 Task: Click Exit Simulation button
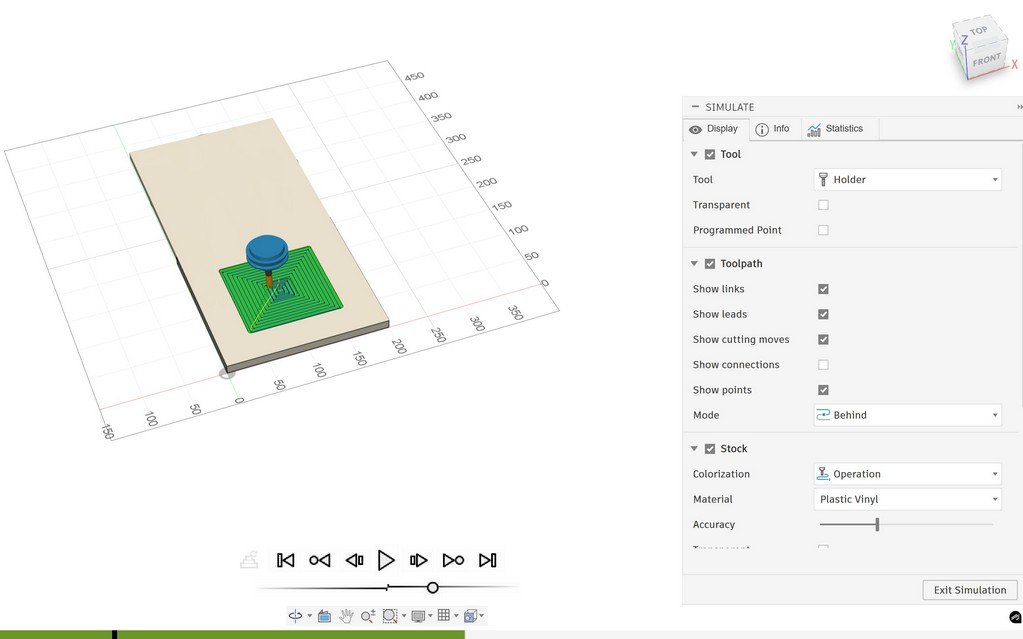click(970, 590)
